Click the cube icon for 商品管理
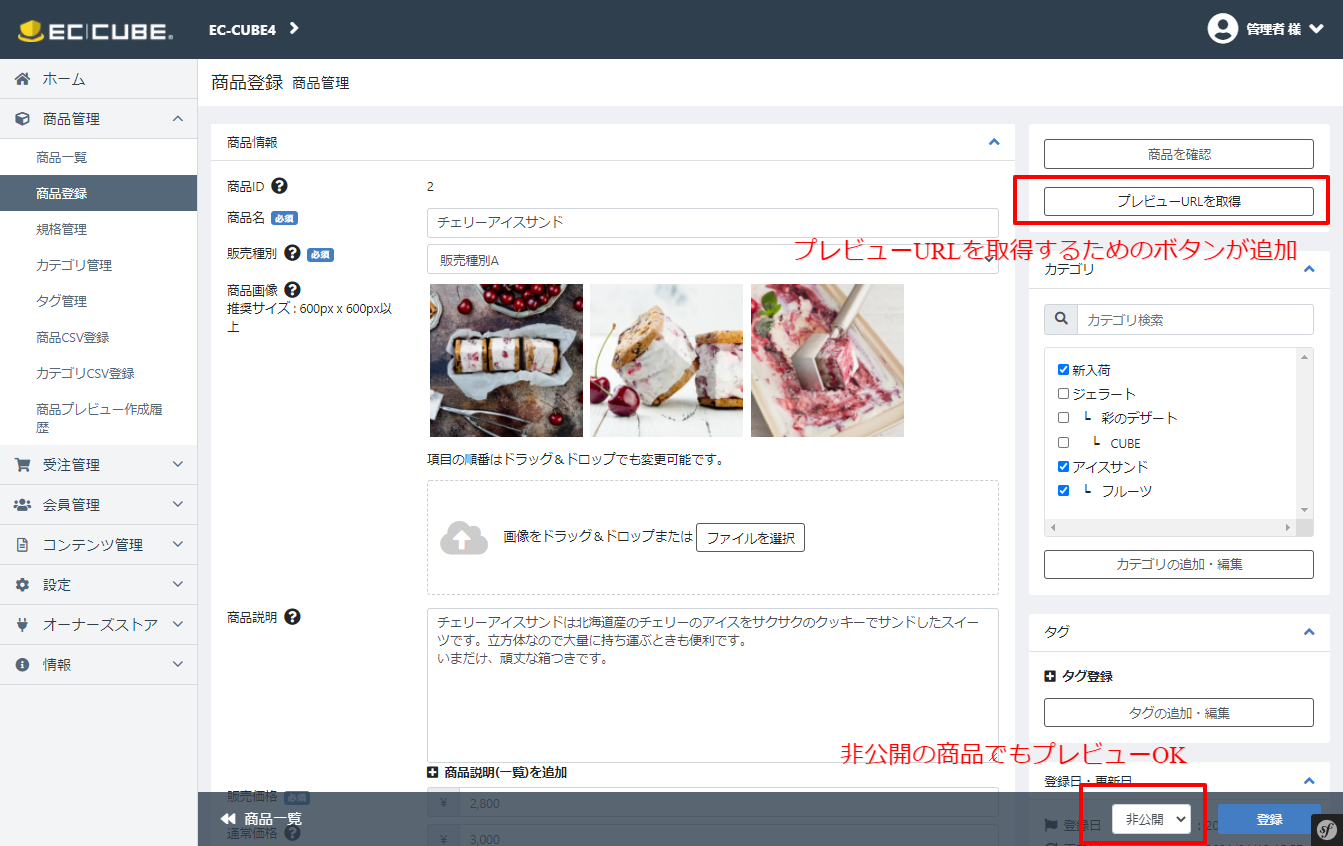 [22, 119]
